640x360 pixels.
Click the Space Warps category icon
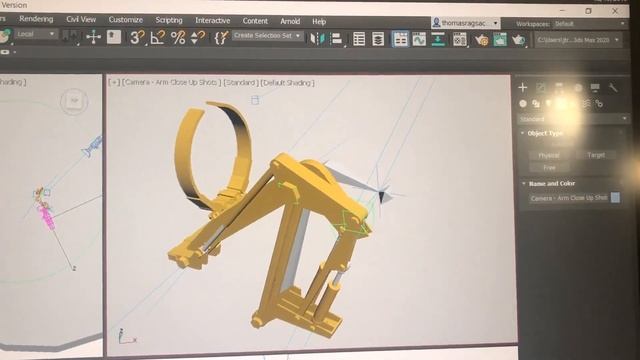pos(586,104)
